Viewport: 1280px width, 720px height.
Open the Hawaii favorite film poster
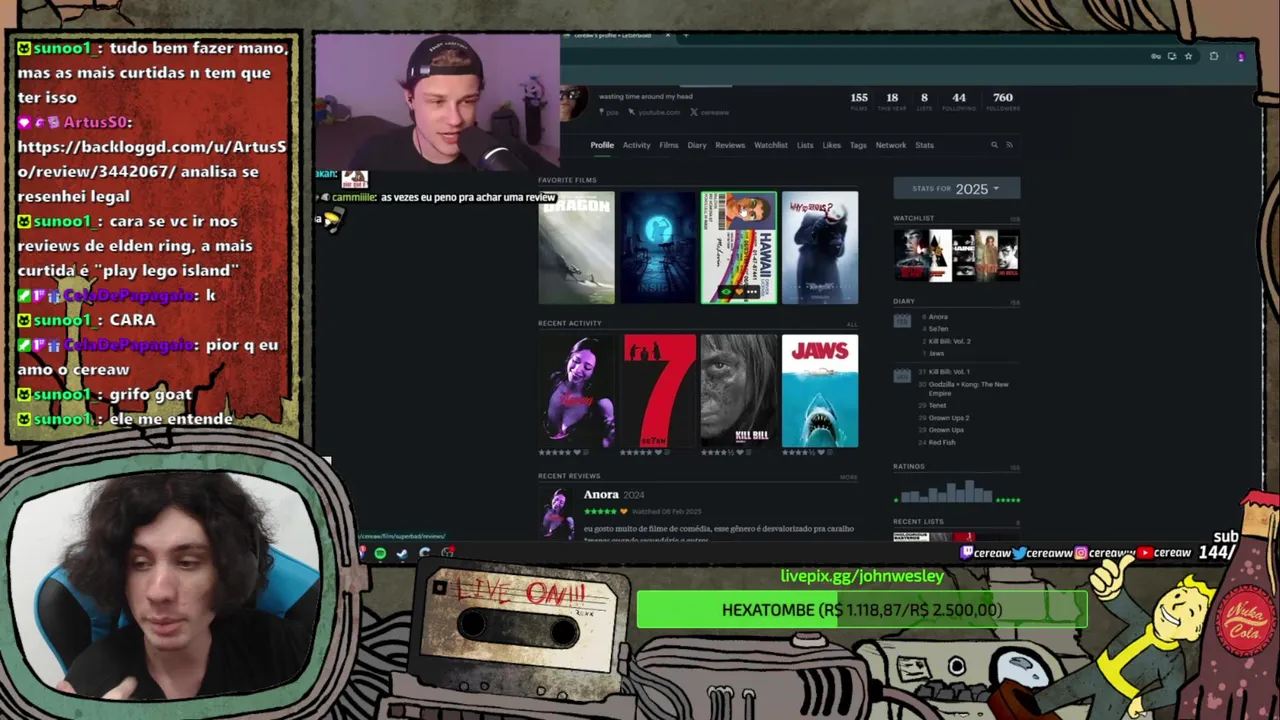point(739,247)
